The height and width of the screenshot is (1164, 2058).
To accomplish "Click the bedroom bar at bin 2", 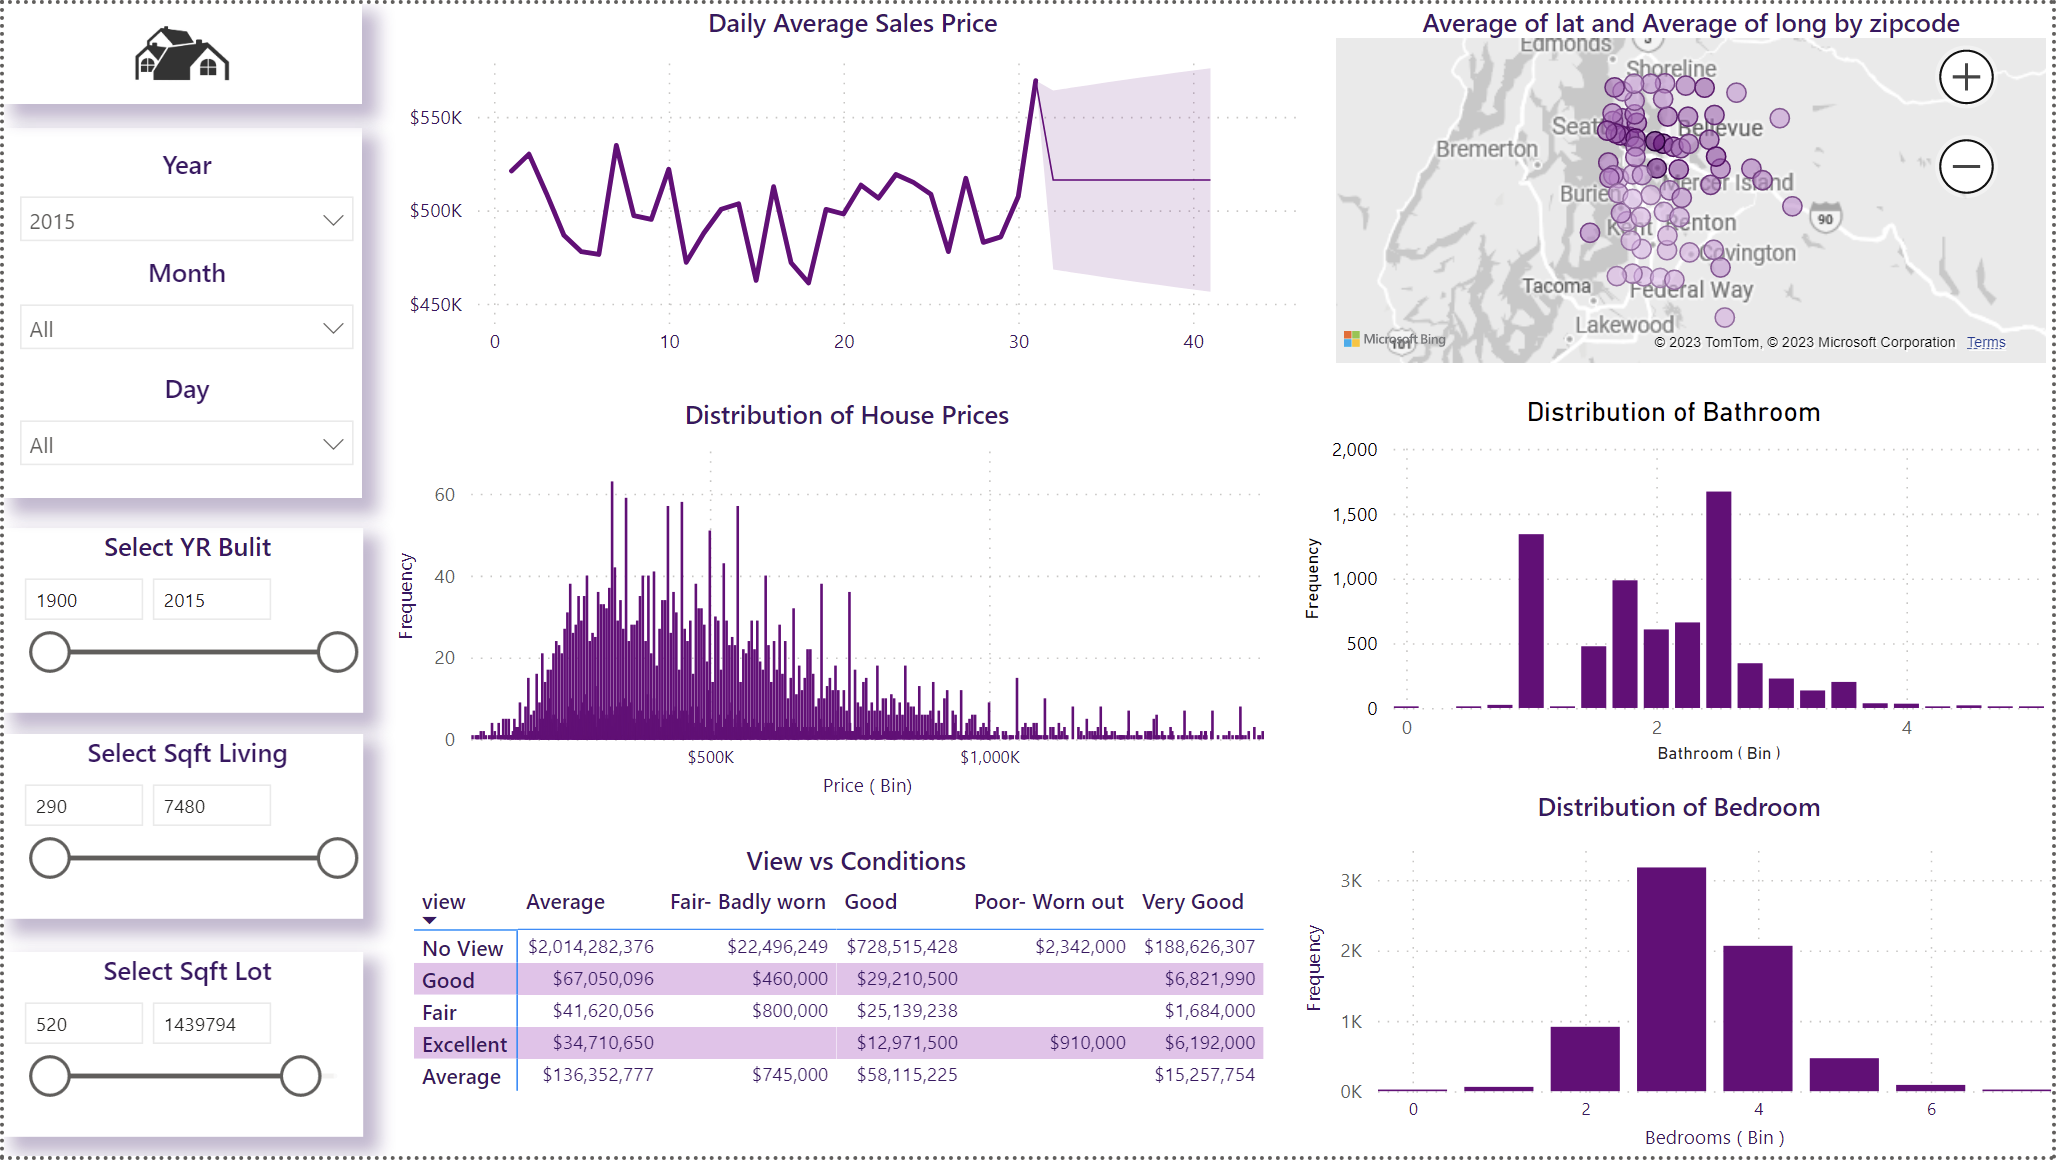I will (1585, 1059).
